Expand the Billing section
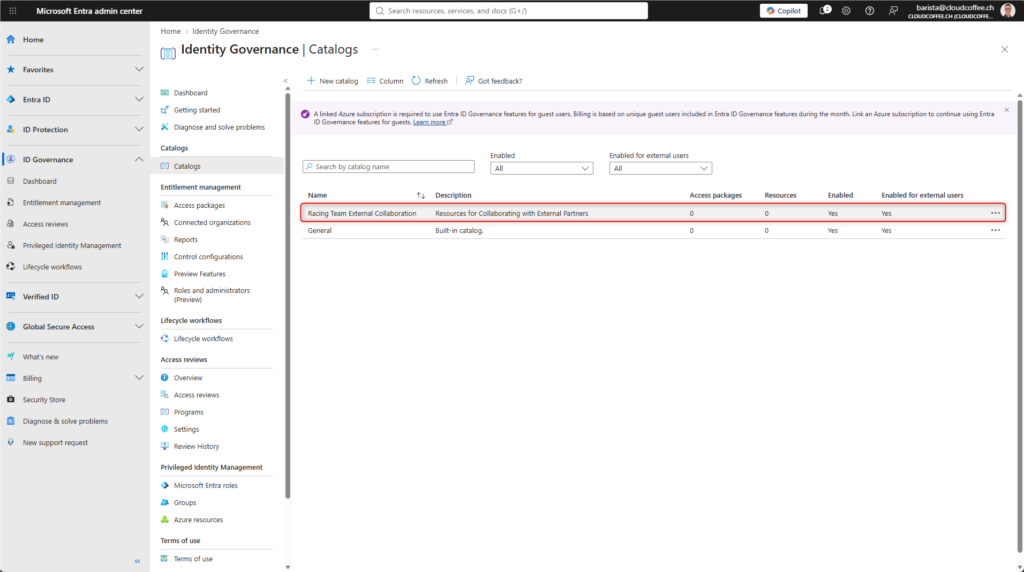The image size is (1024, 572). (x=139, y=378)
